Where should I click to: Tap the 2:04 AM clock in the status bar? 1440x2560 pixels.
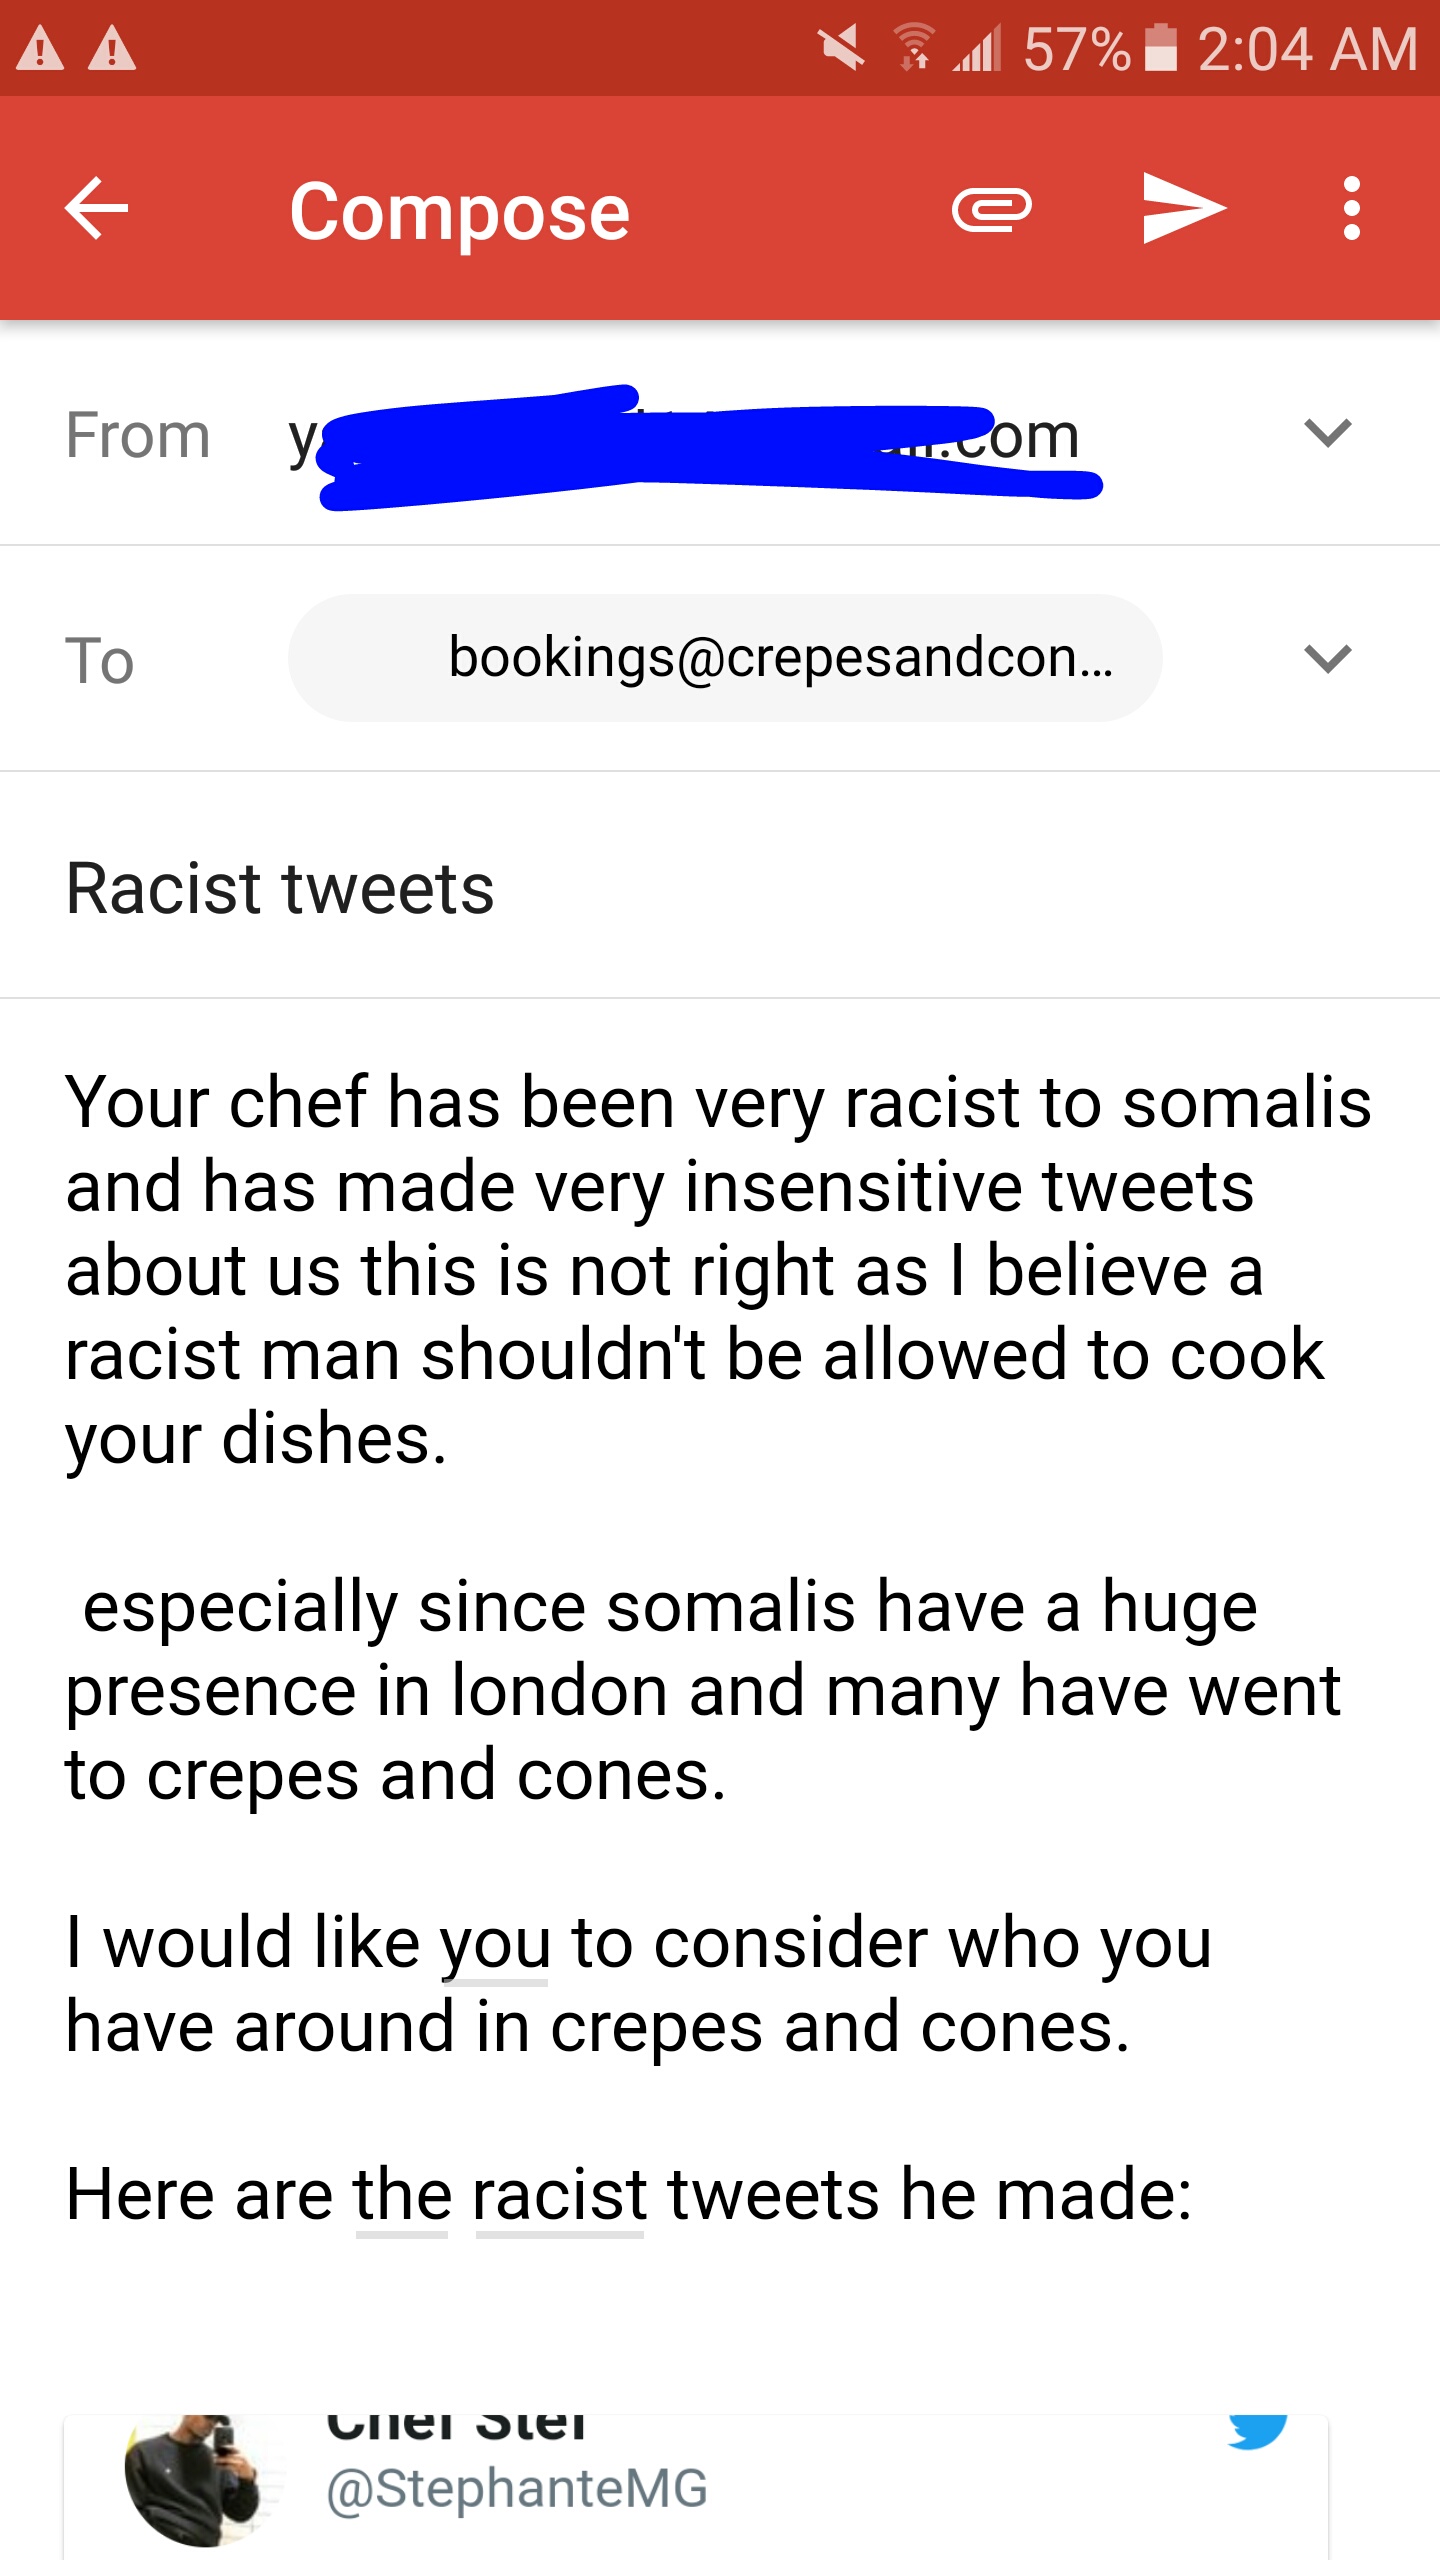tap(1307, 49)
